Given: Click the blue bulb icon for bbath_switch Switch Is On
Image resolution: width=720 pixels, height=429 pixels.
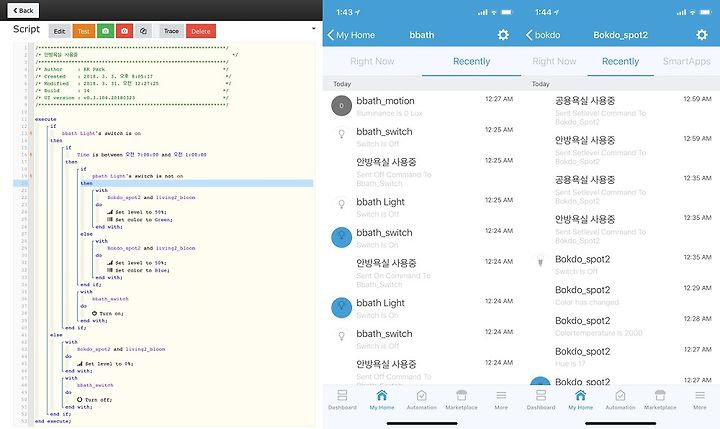Looking at the screenshot, I should pos(341,237).
